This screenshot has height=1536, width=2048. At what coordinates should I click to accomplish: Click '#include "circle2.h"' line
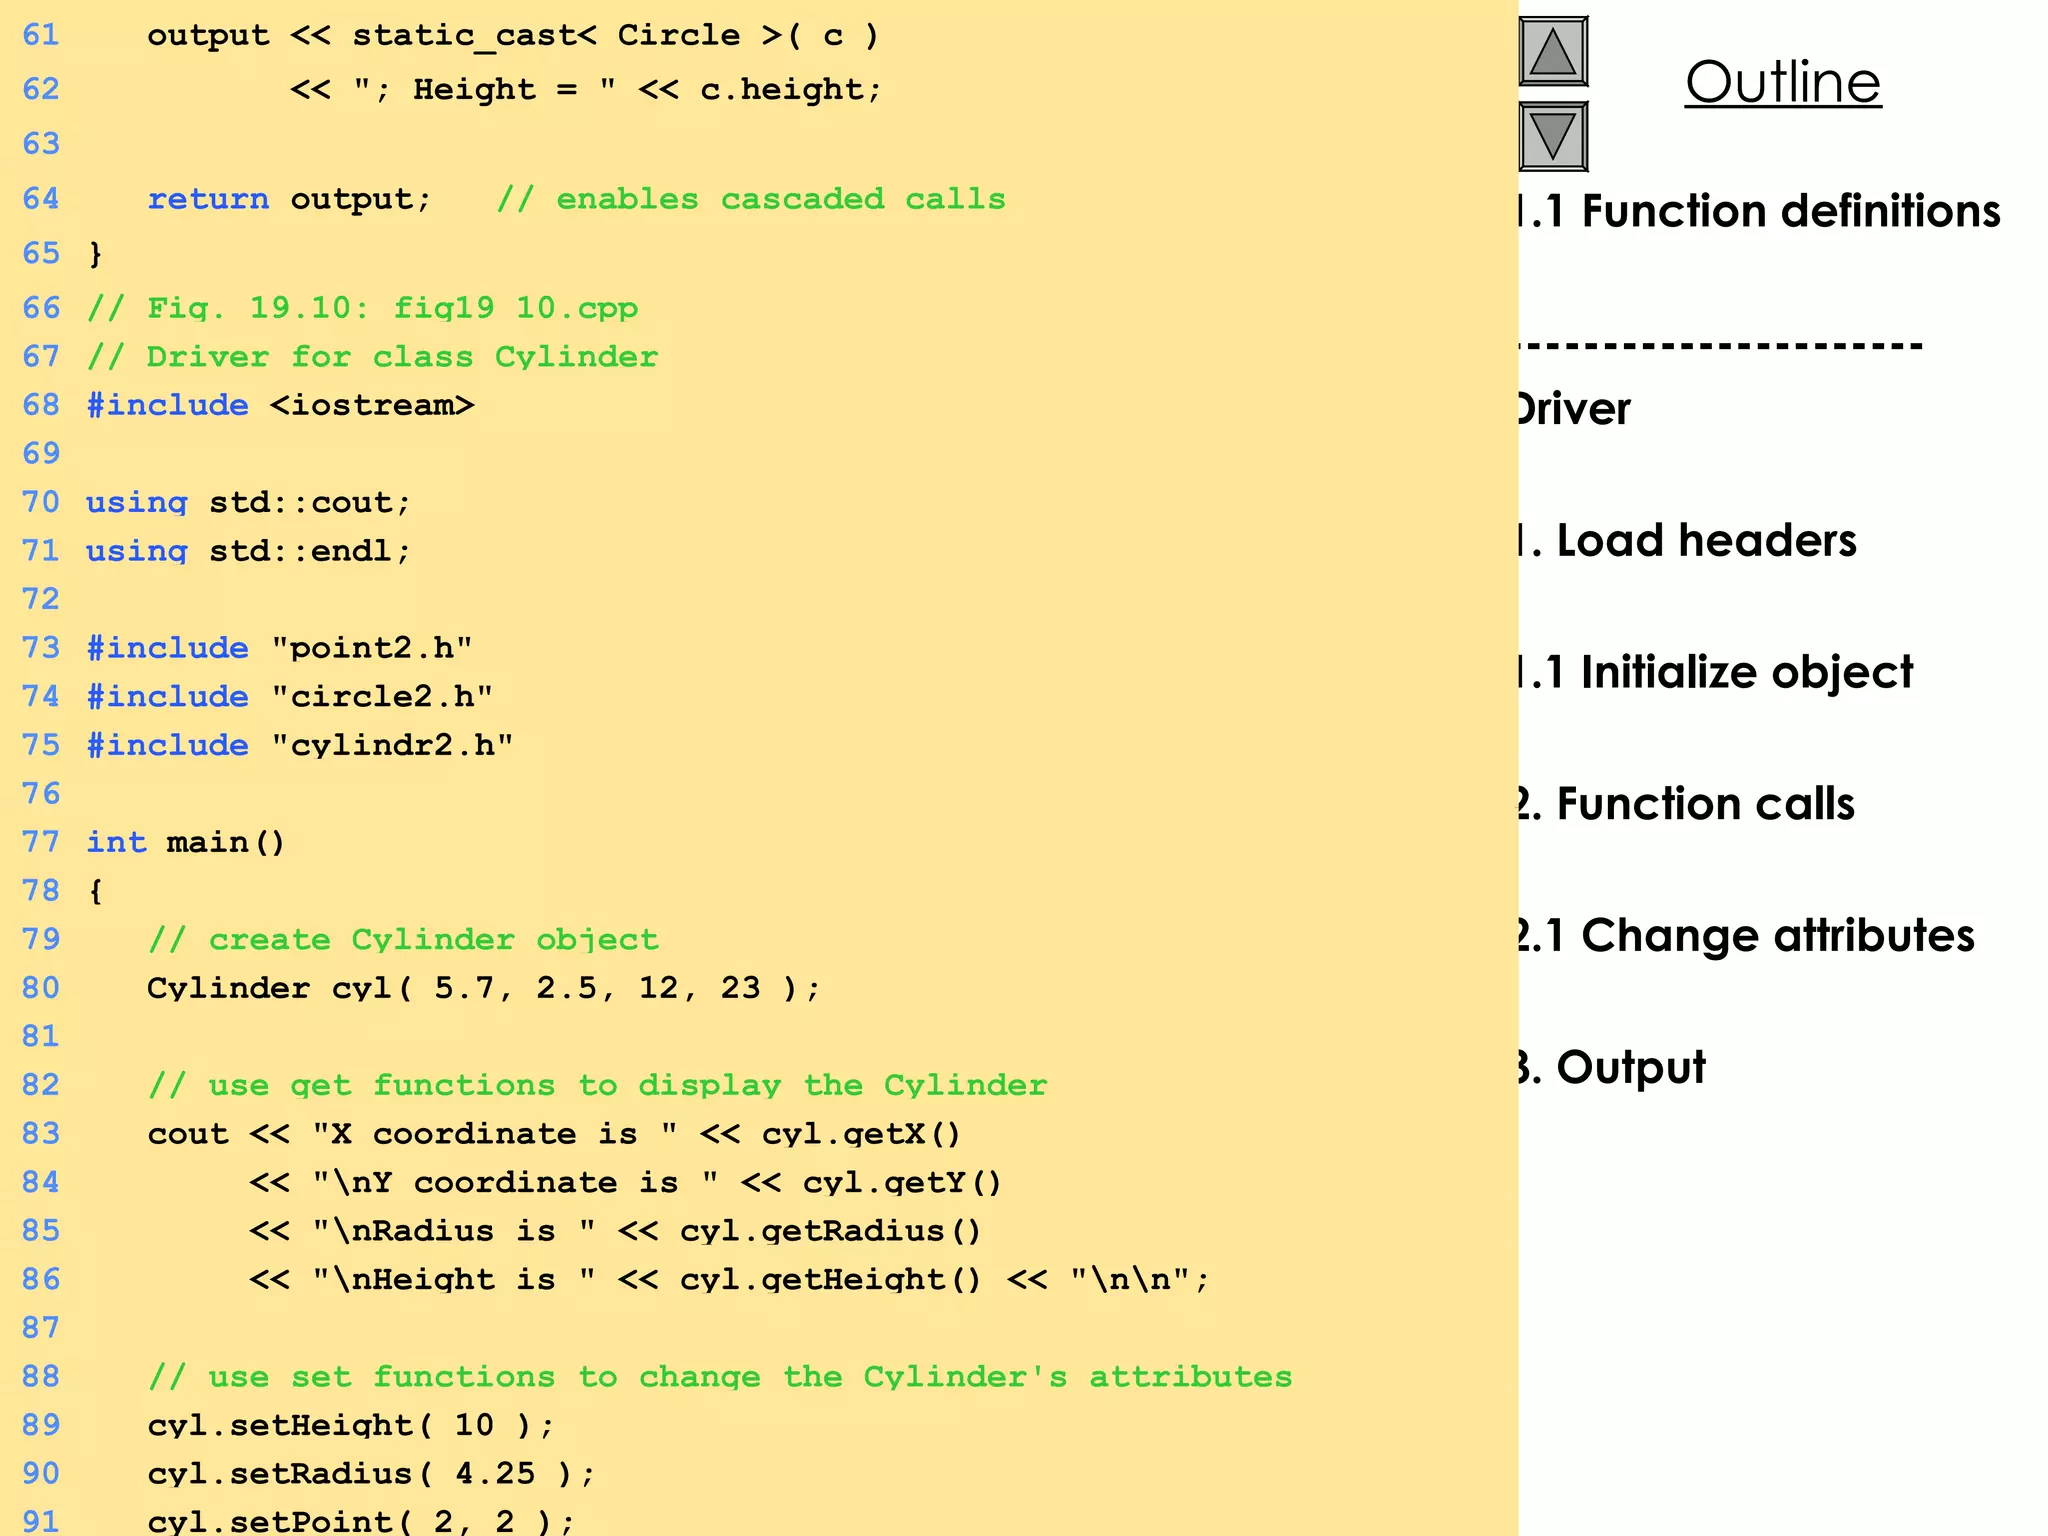point(290,696)
